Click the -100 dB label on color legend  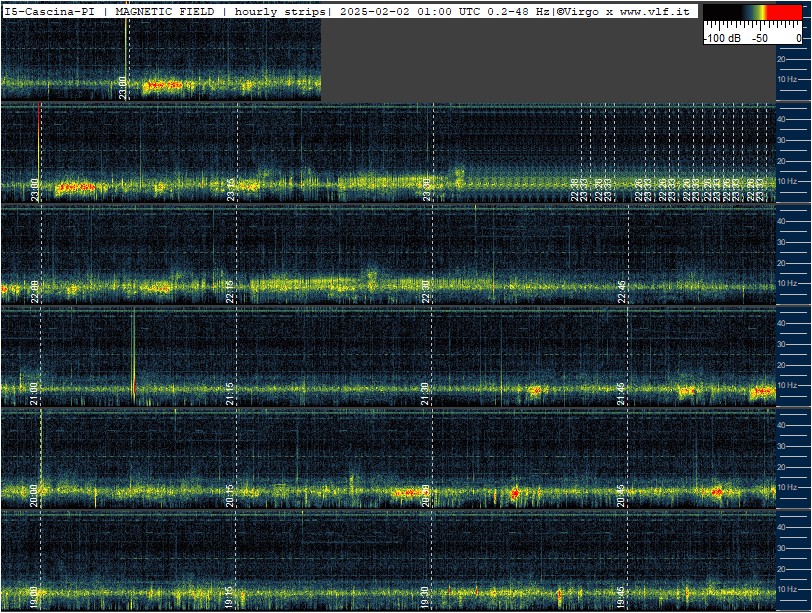tap(722, 38)
